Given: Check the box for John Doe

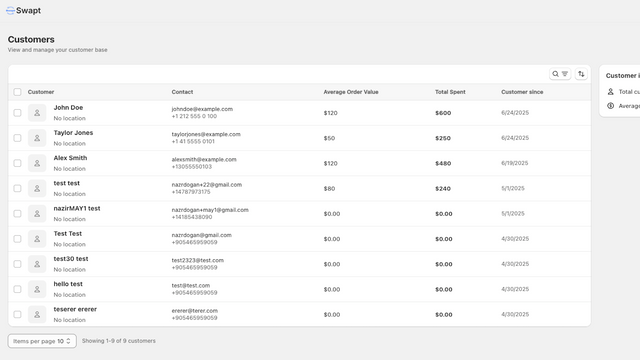Looking at the screenshot, I should click(17, 113).
